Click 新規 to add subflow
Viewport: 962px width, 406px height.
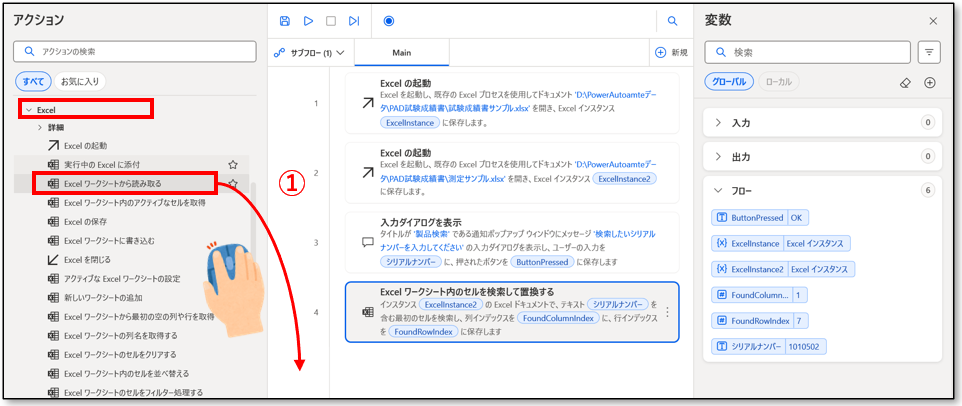[671, 52]
